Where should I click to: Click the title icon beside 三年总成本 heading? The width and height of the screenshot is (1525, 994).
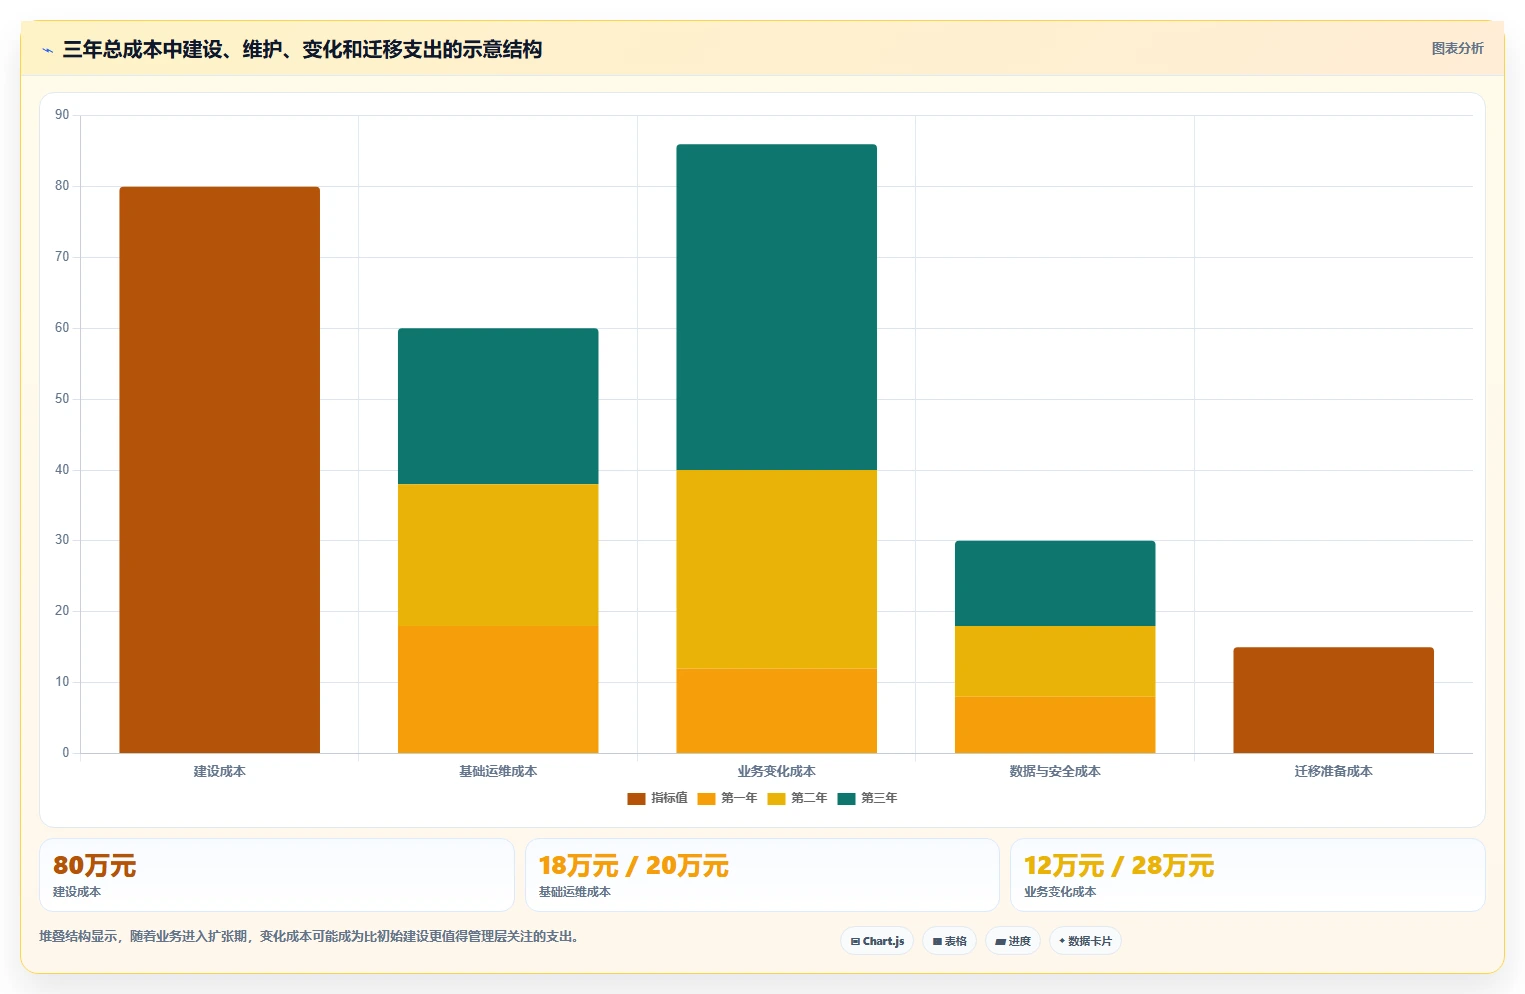(47, 50)
